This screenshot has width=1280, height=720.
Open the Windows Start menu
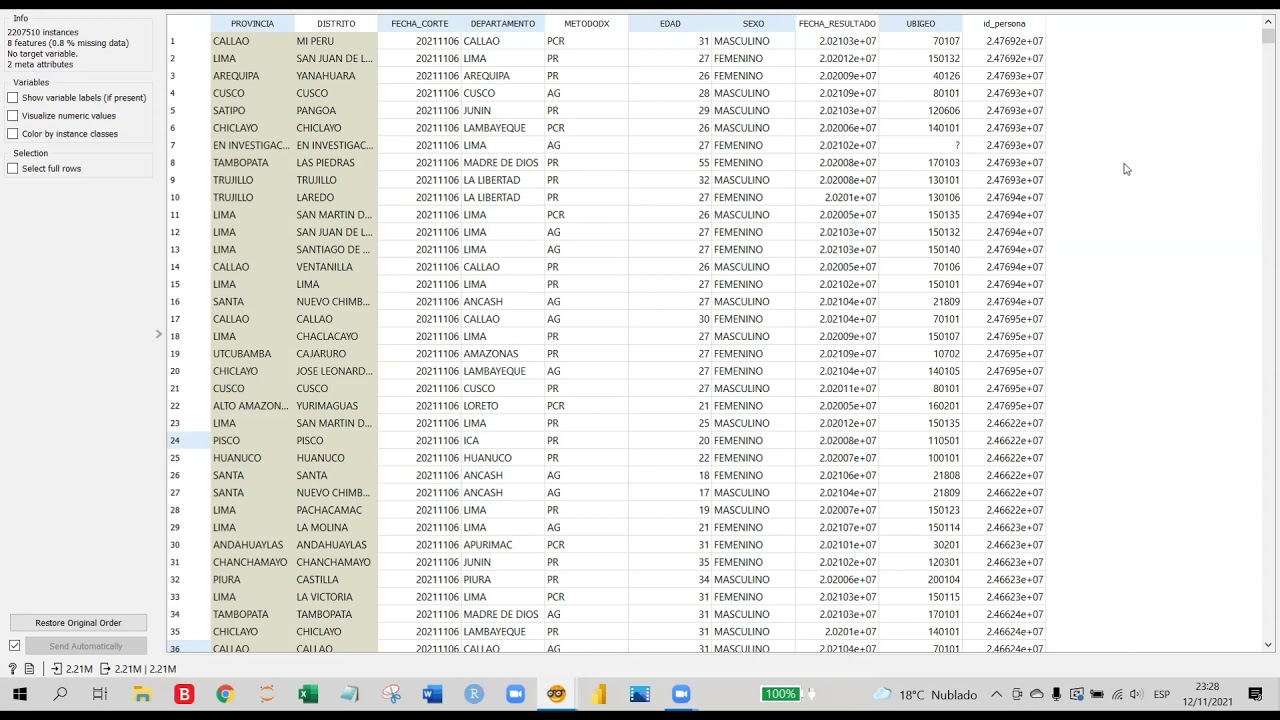[19, 694]
